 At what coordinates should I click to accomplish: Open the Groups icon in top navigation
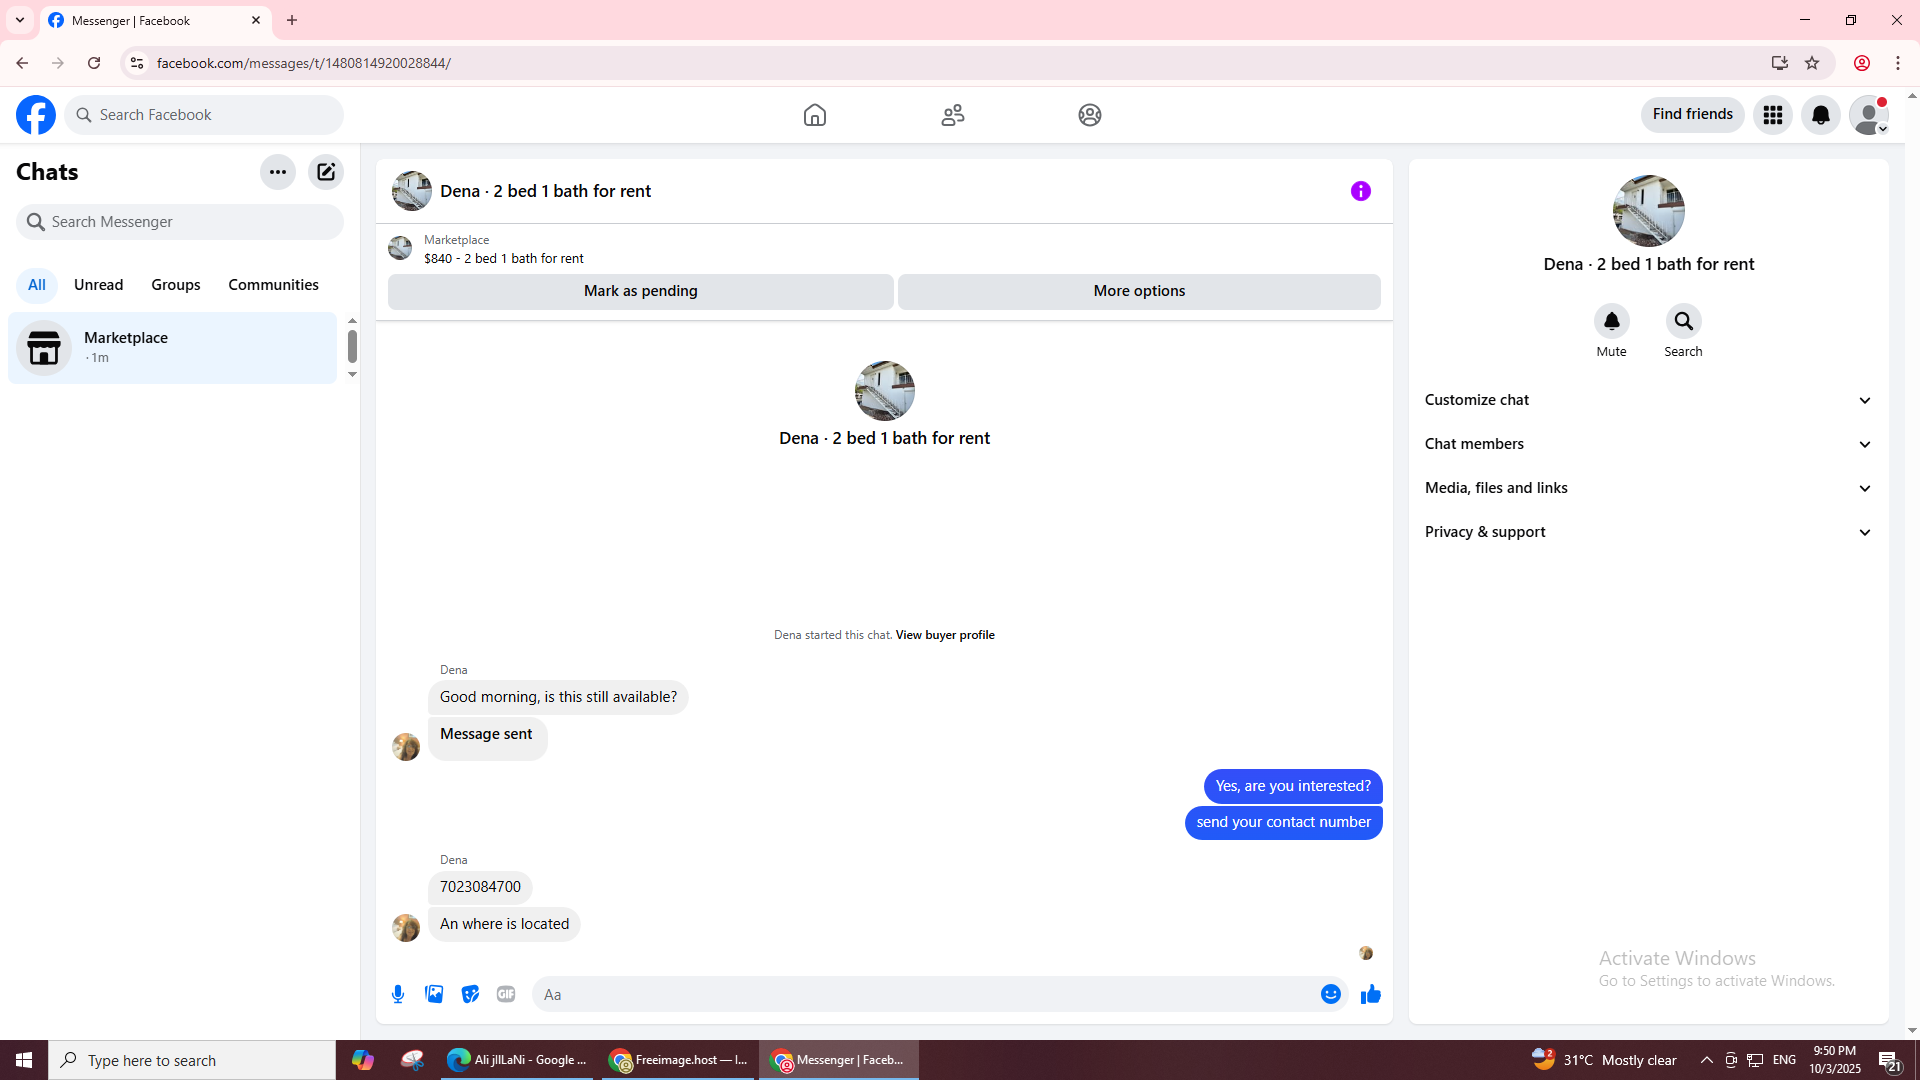click(x=1090, y=115)
